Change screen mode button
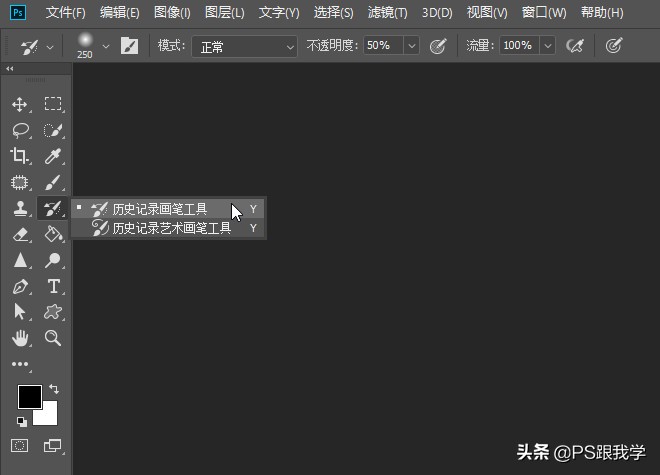This screenshot has height=475, width=660. point(53,446)
